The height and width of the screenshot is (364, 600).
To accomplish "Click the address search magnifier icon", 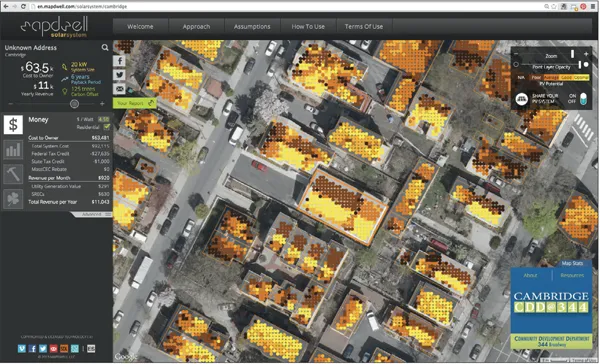I will point(105,47).
